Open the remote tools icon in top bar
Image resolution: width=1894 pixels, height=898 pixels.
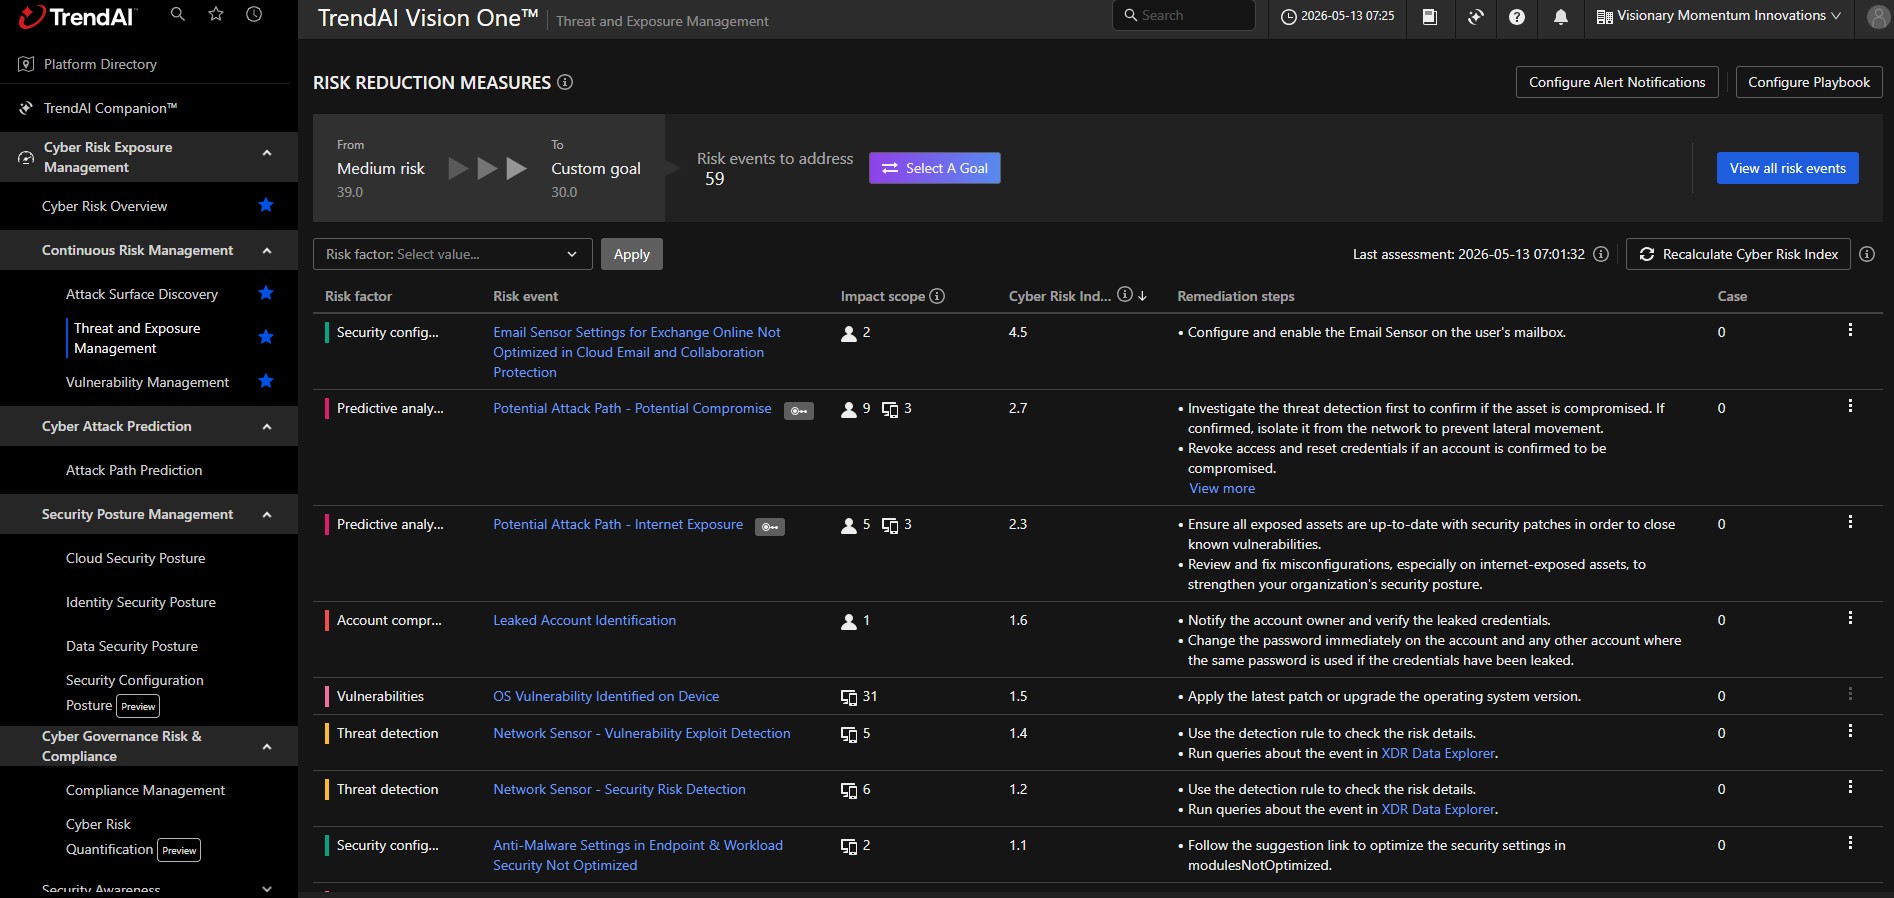click(x=1475, y=16)
